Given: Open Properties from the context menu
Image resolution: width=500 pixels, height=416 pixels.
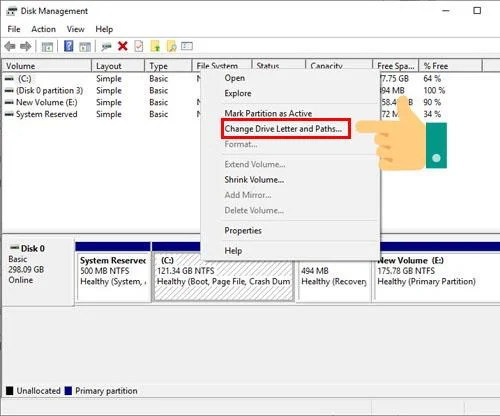Looking at the screenshot, I should point(243,231).
